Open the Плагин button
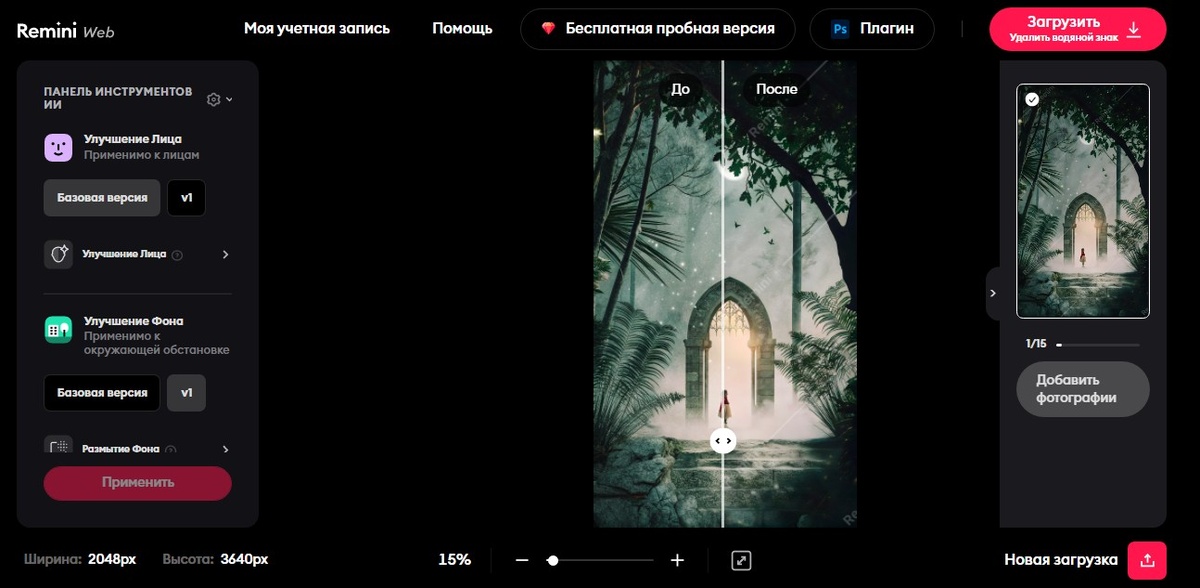 (872, 29)
